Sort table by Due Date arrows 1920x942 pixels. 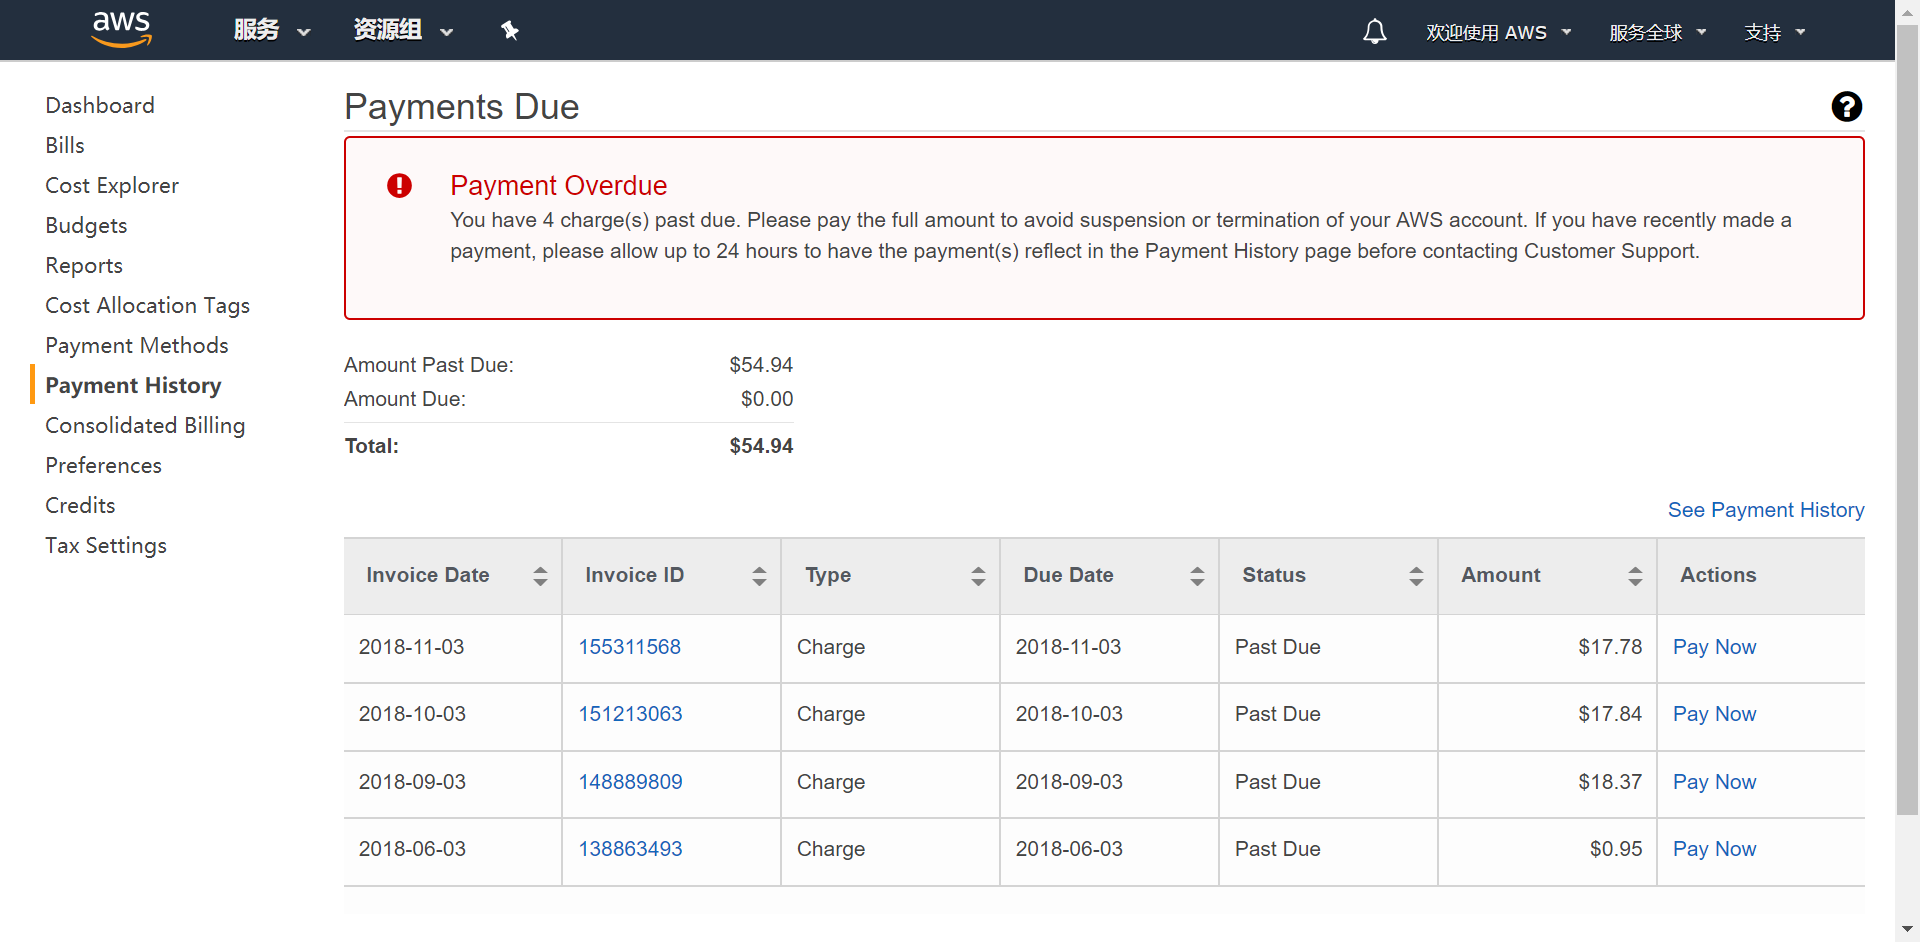[1197, 576]
